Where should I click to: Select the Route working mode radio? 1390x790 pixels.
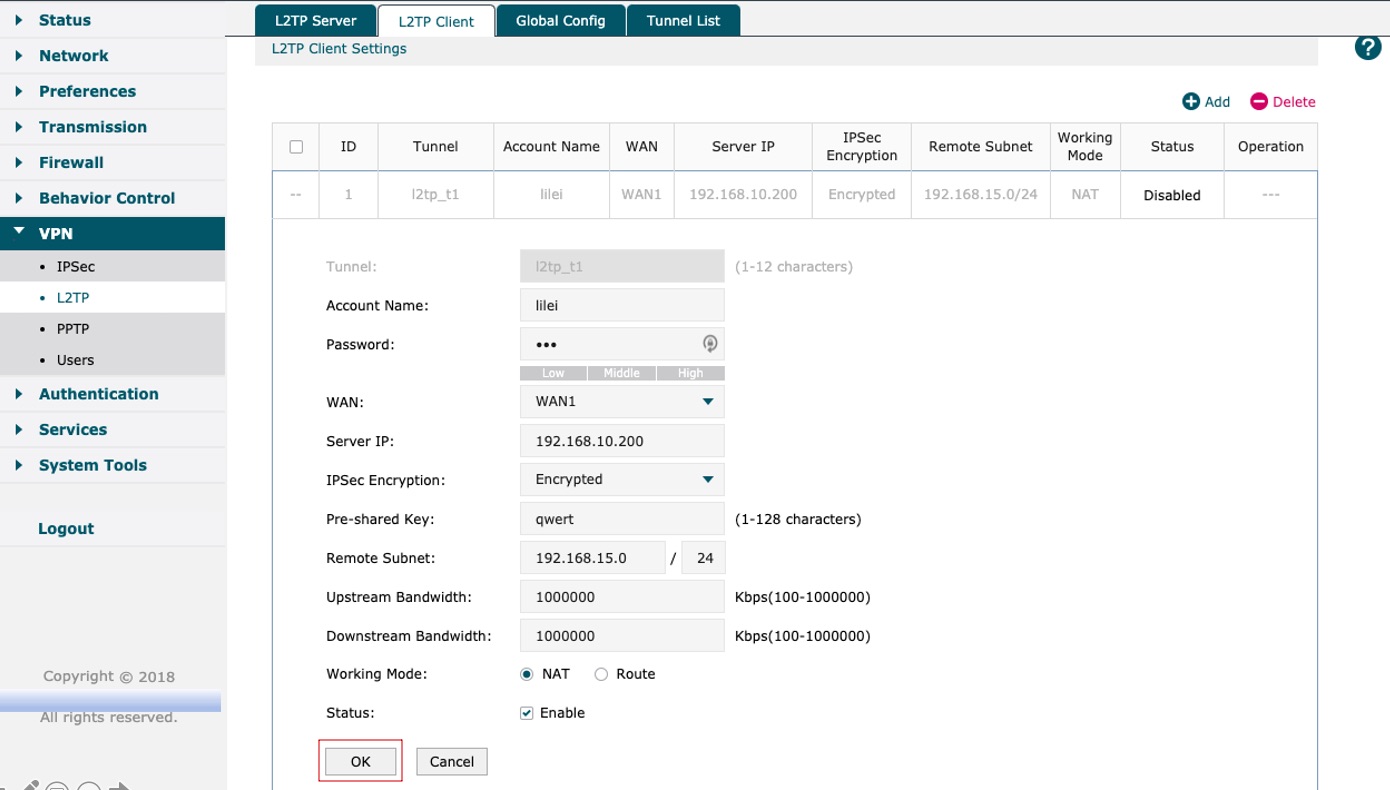[x=601, y=674]
